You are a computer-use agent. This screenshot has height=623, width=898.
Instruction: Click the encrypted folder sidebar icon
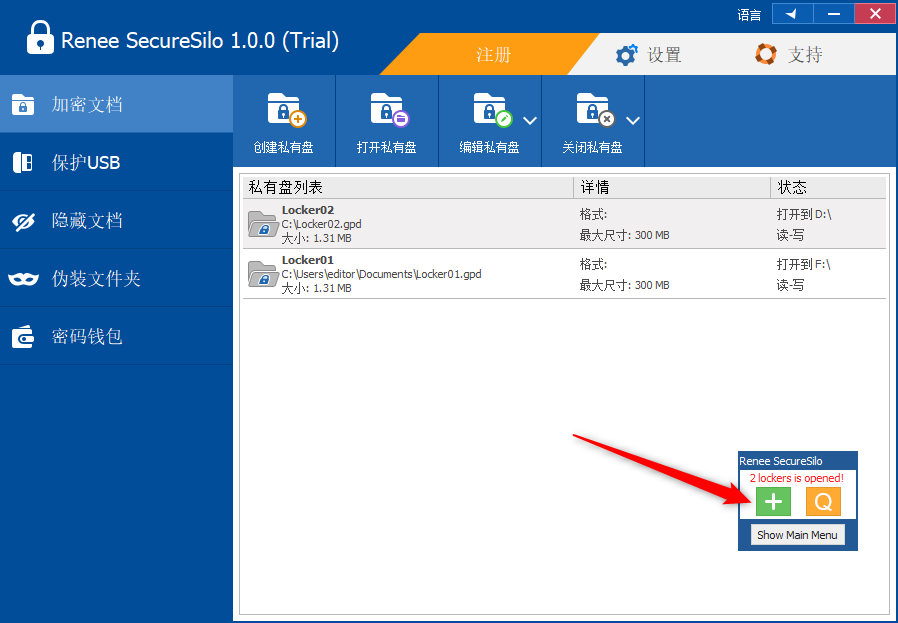tap(23, 105)
